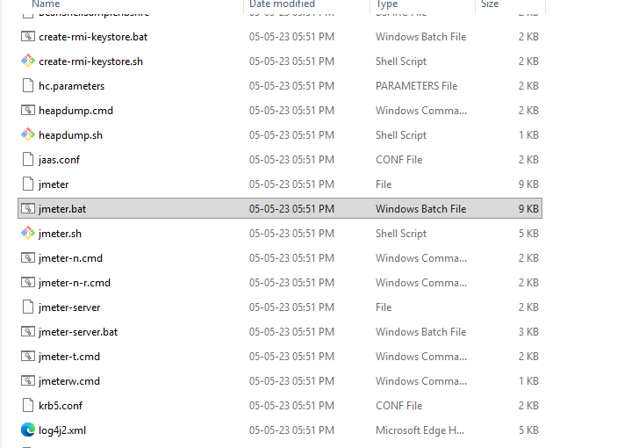Viewport: 624px width, 448px height.
Task: Click the CONF File type of jaas.conf
Action: click(x=399, y=160)
